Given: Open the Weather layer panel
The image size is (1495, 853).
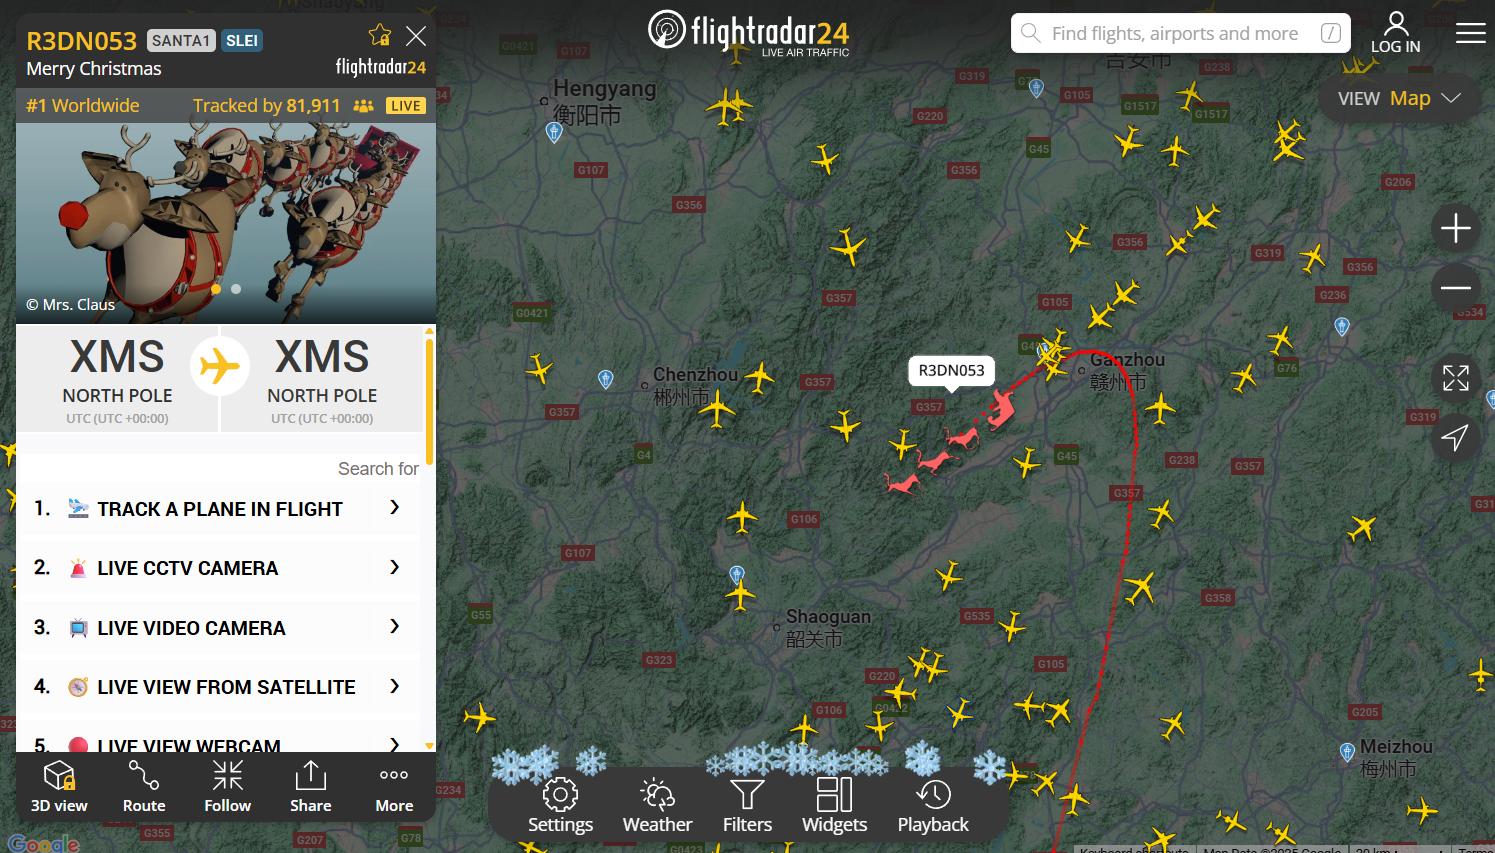Looking at the screenshot, I should pos(657,806).
